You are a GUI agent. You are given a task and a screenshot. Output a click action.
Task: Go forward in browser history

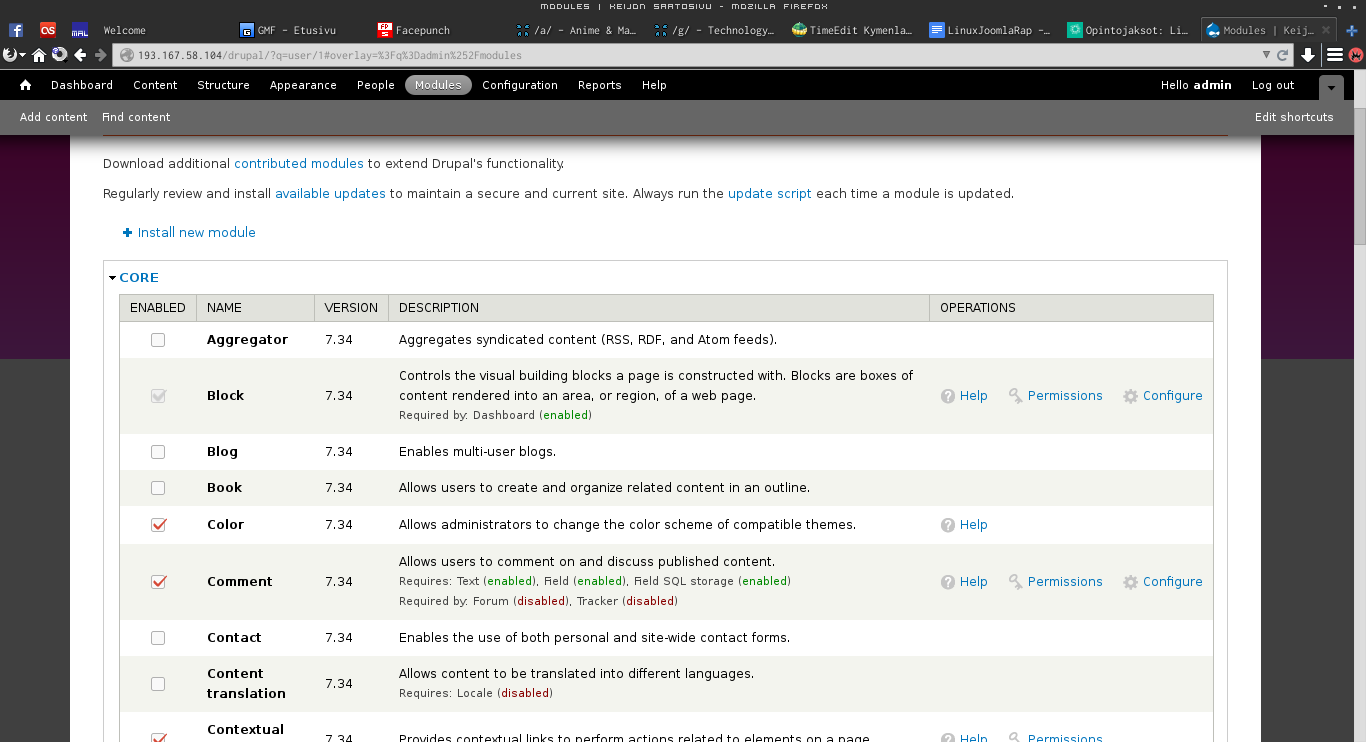(x=101, y=55)
